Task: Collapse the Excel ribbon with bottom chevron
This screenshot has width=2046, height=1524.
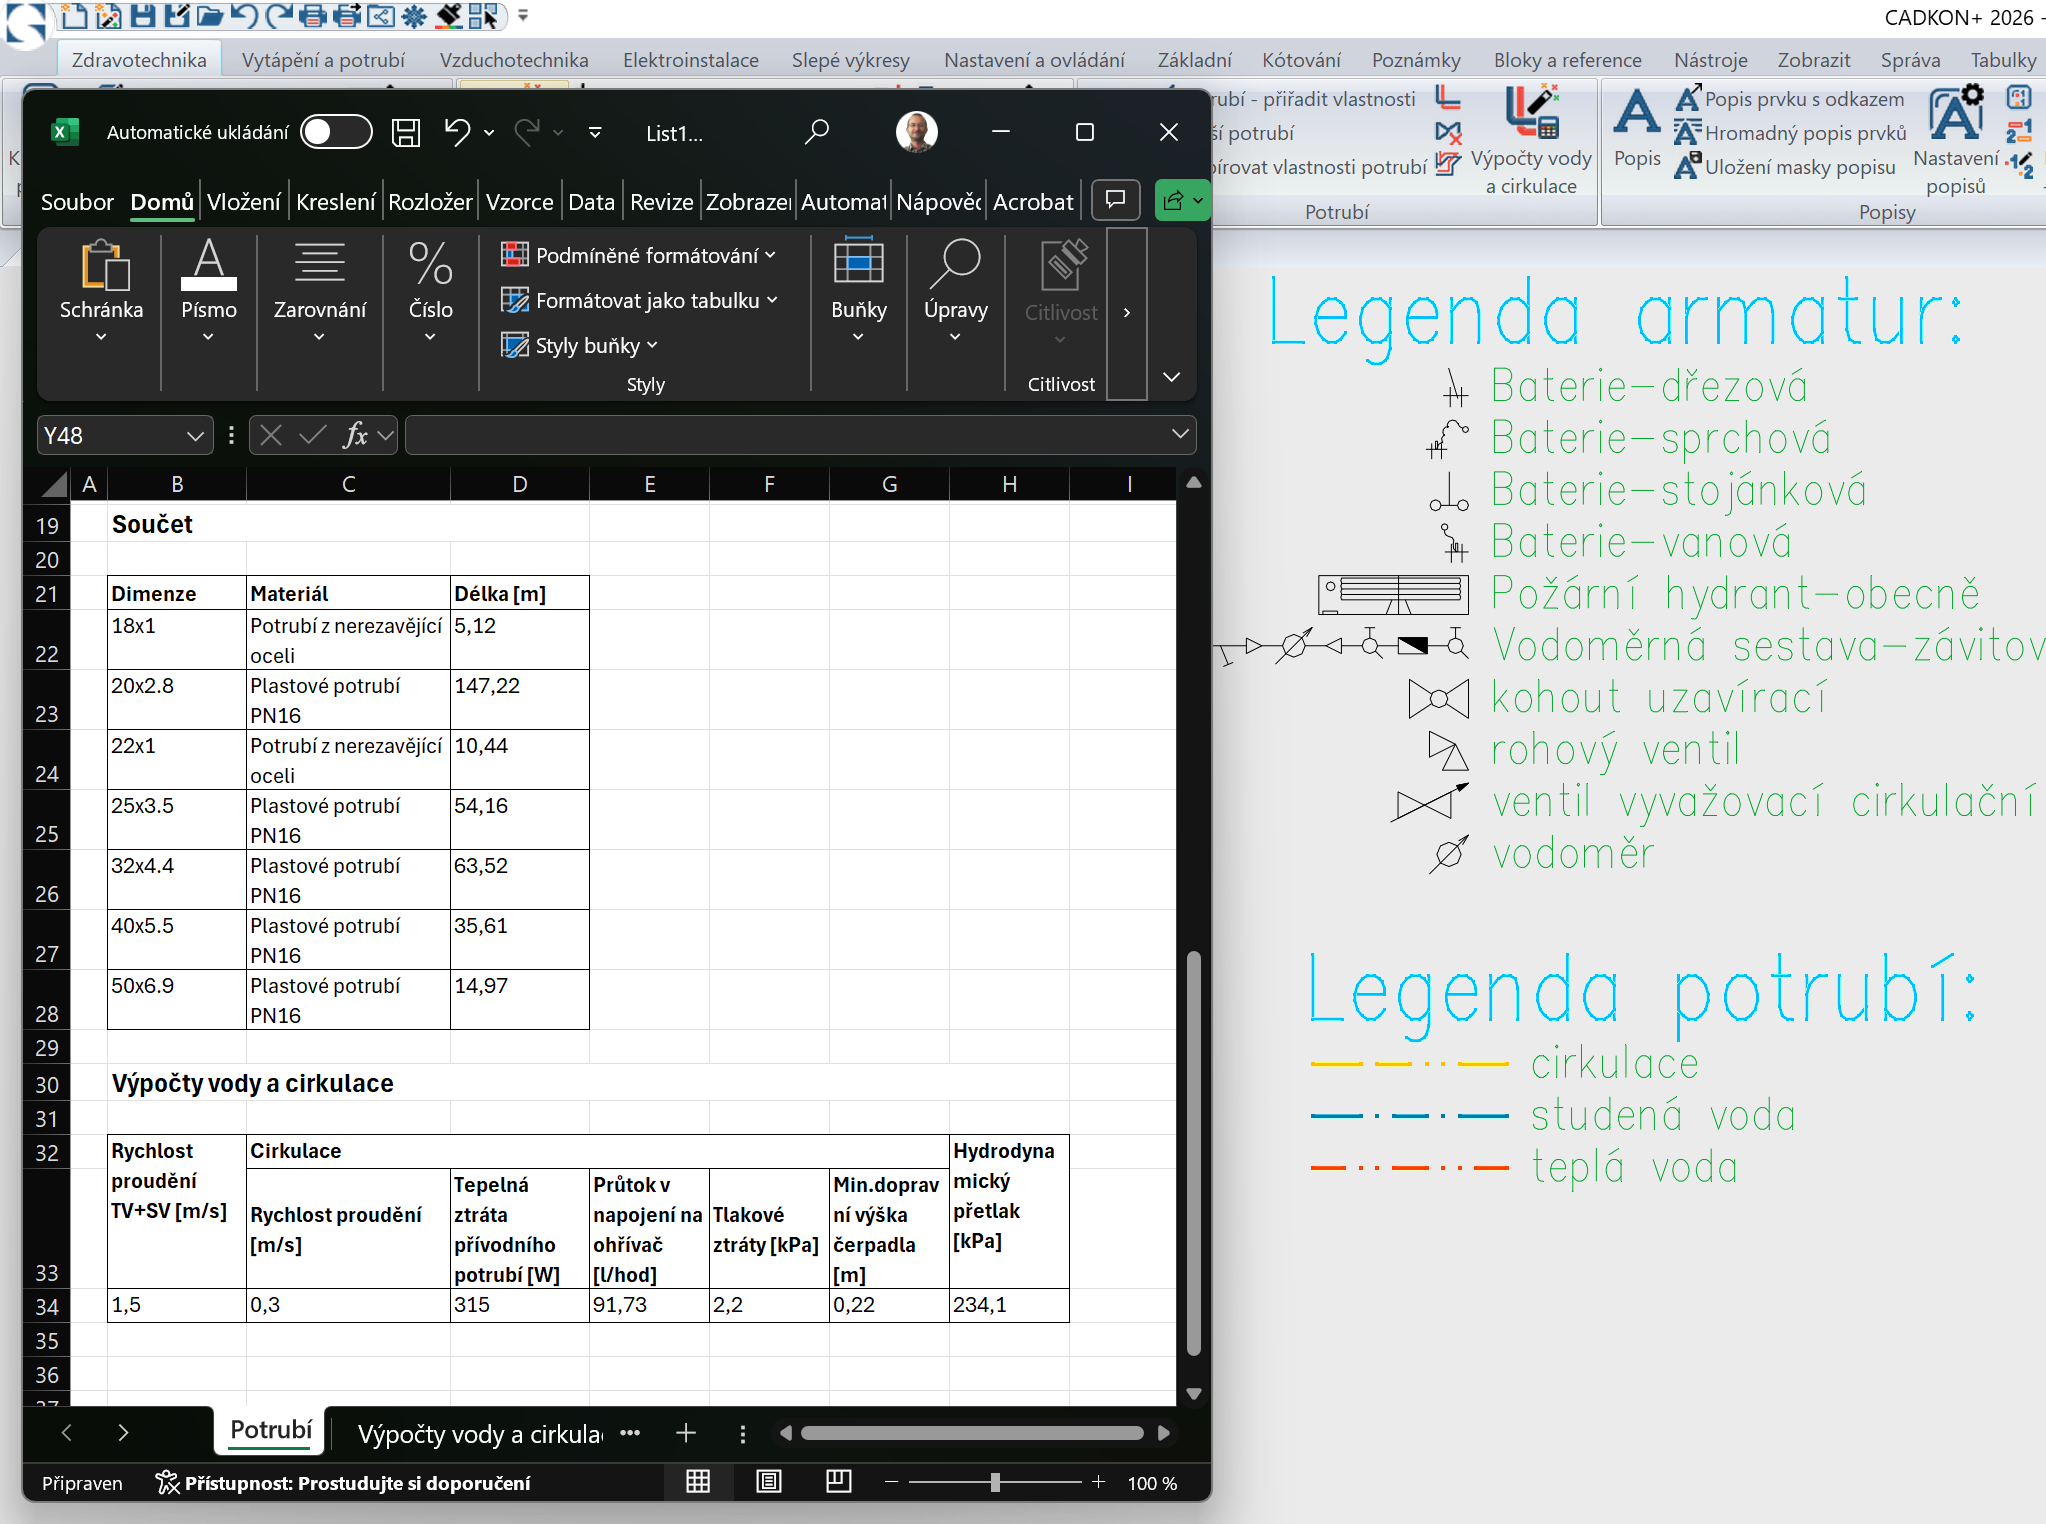Action: (x=1172, y=377)
